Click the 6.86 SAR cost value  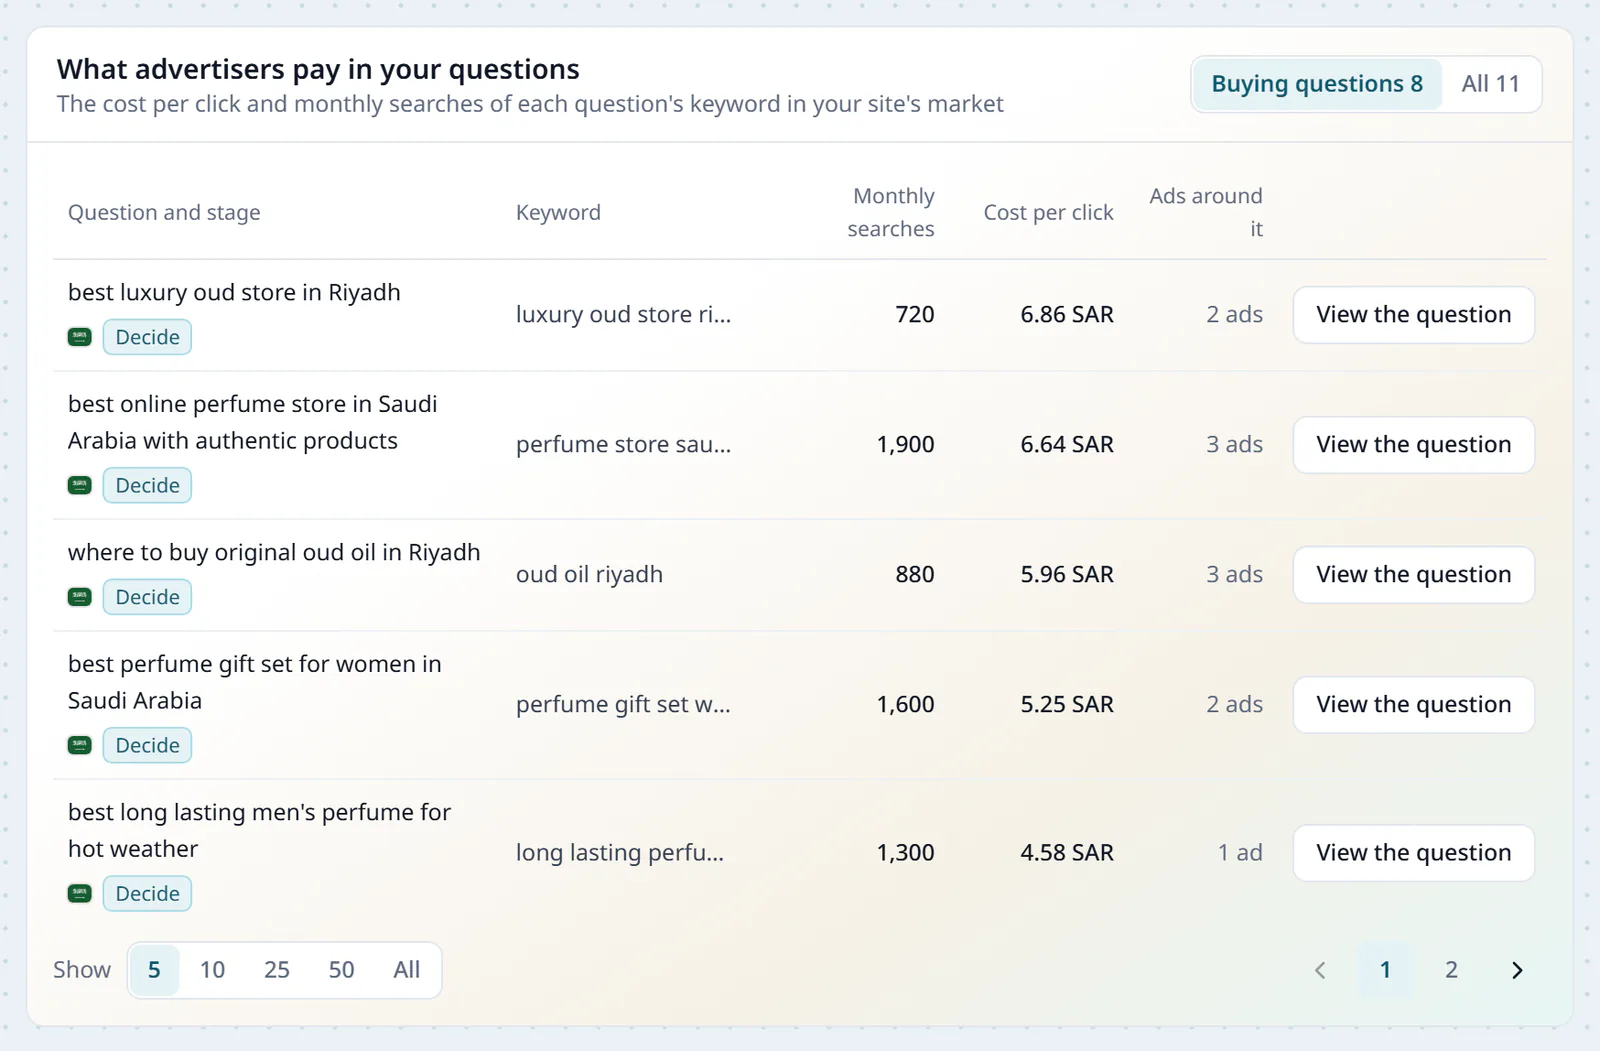1067,315
